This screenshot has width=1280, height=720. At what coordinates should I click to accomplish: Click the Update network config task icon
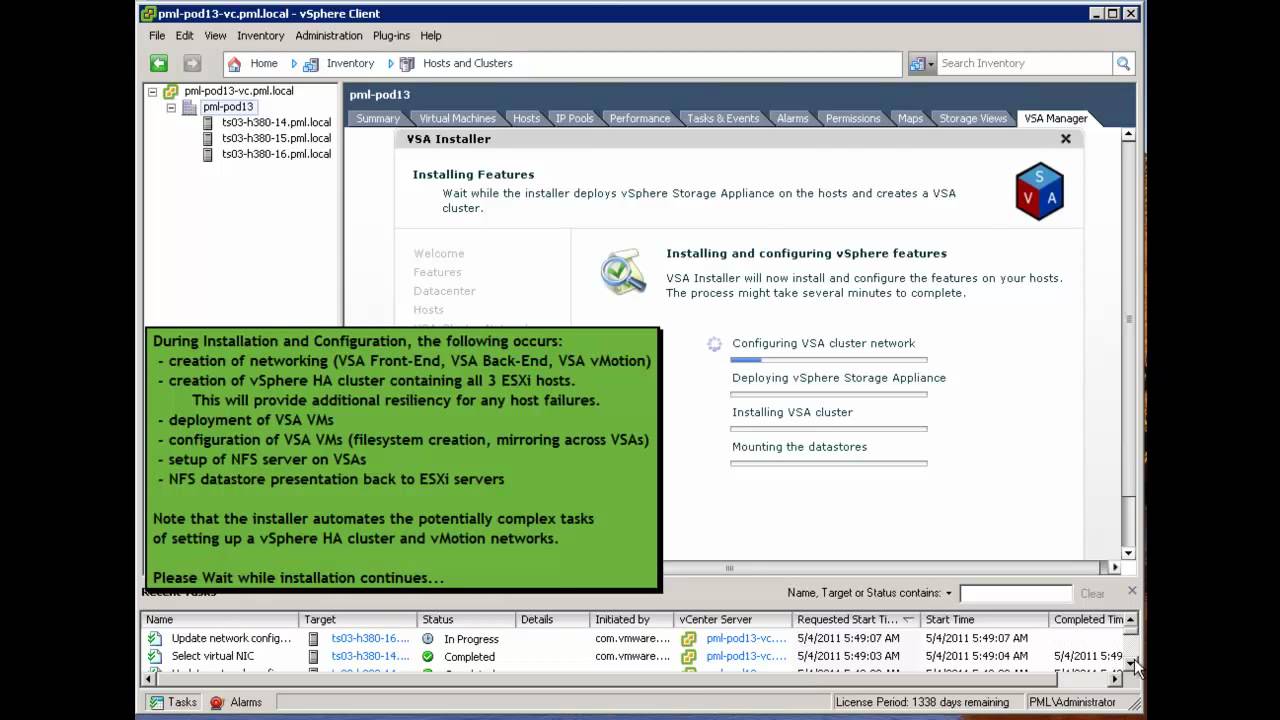point(154,638)
